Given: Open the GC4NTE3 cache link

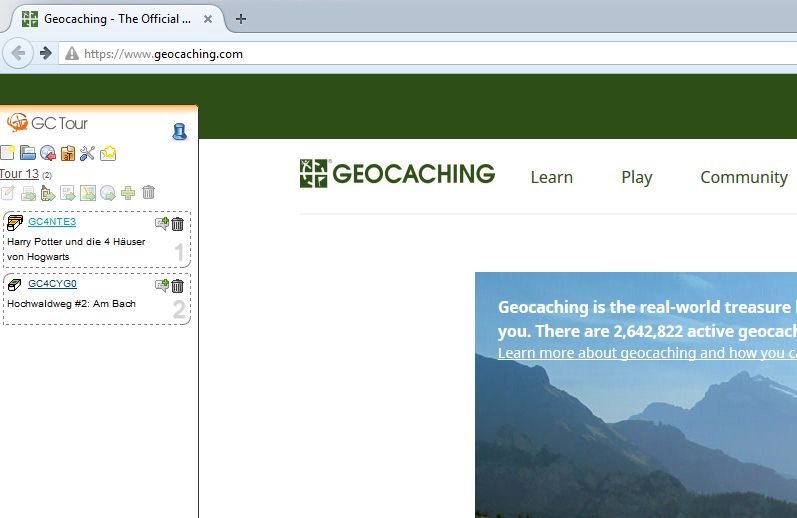Looking at the screenshot, I should (52, 222).
